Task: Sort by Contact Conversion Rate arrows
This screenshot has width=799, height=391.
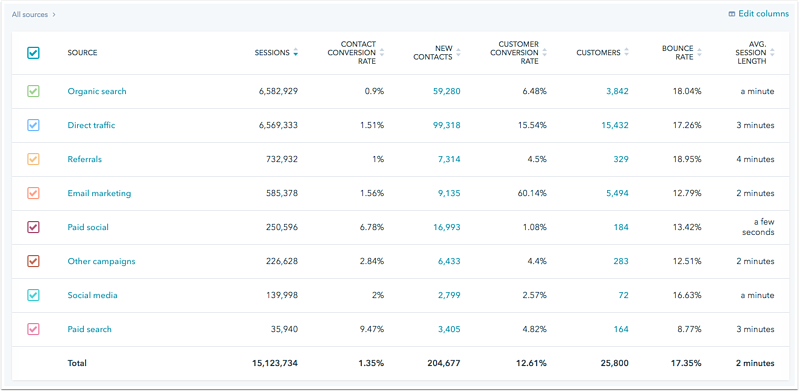Action: pos(382,53)
